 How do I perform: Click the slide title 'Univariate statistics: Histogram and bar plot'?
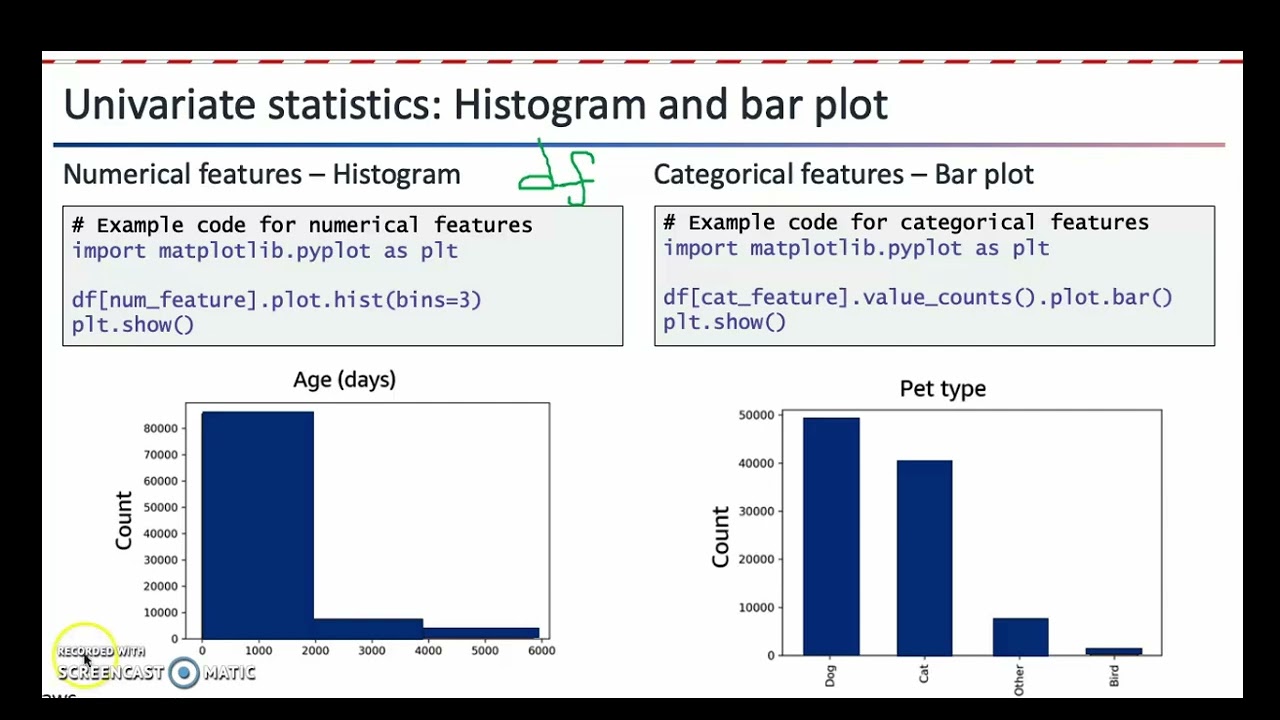tap(475, 105)
